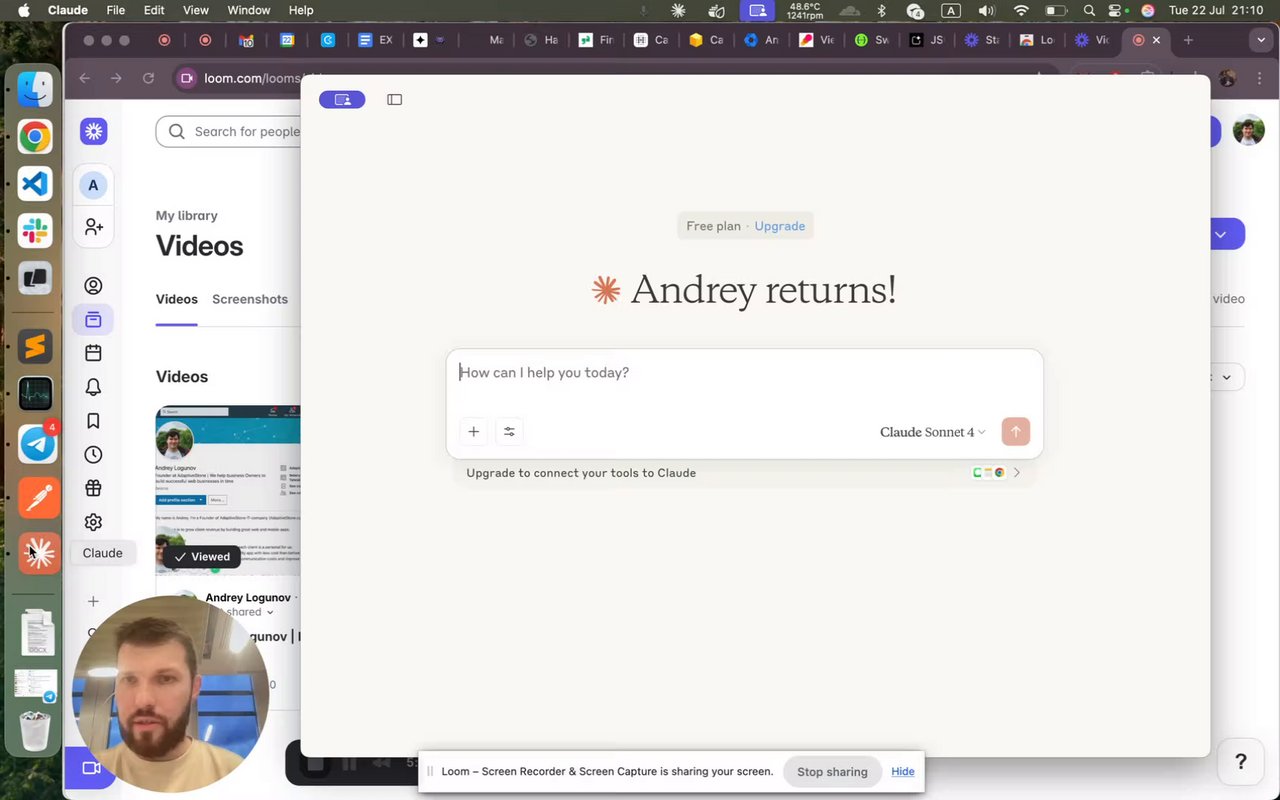Click the help question mark button
The width and height of the screenshot is (1280, 800).
point(1241,762)
